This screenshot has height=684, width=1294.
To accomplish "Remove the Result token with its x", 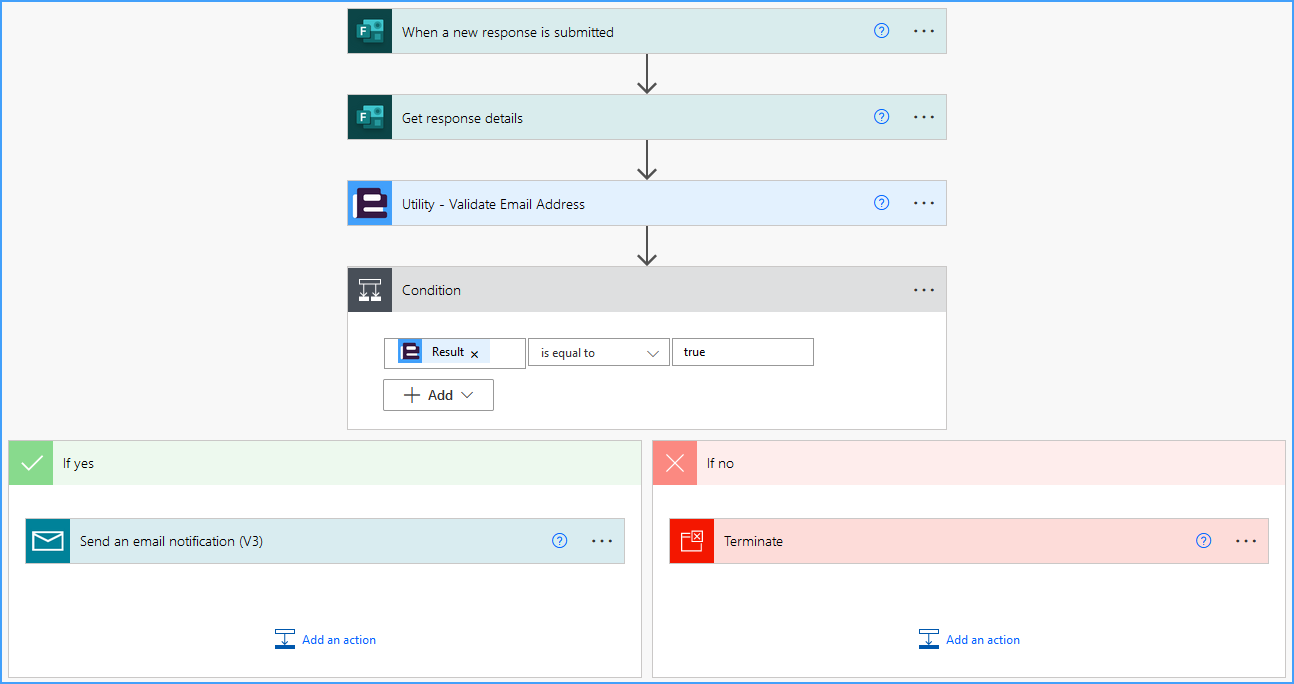I will click(474, 354).
